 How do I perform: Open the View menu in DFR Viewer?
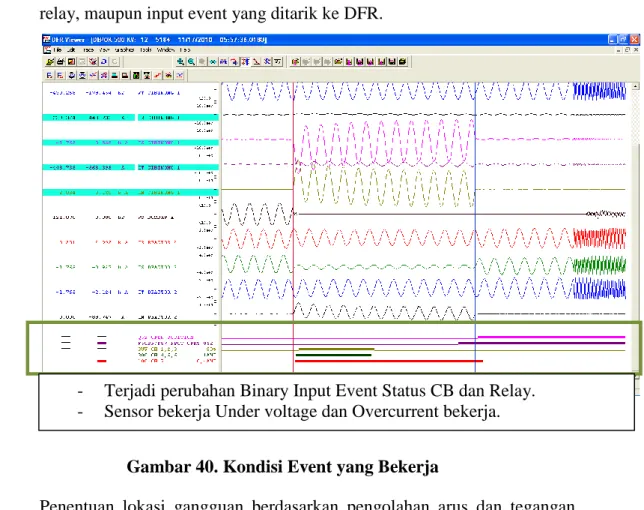coord(104,50)
